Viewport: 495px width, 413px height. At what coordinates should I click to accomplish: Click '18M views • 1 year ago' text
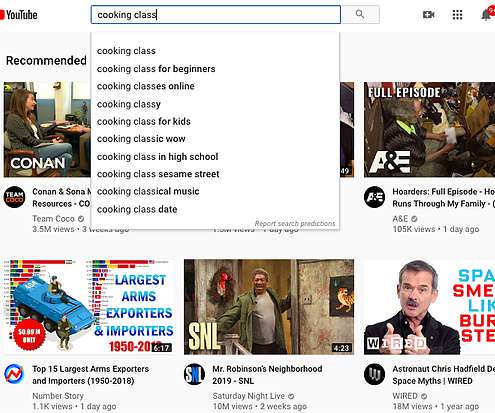pyautogui.click(x=435, y=407)
